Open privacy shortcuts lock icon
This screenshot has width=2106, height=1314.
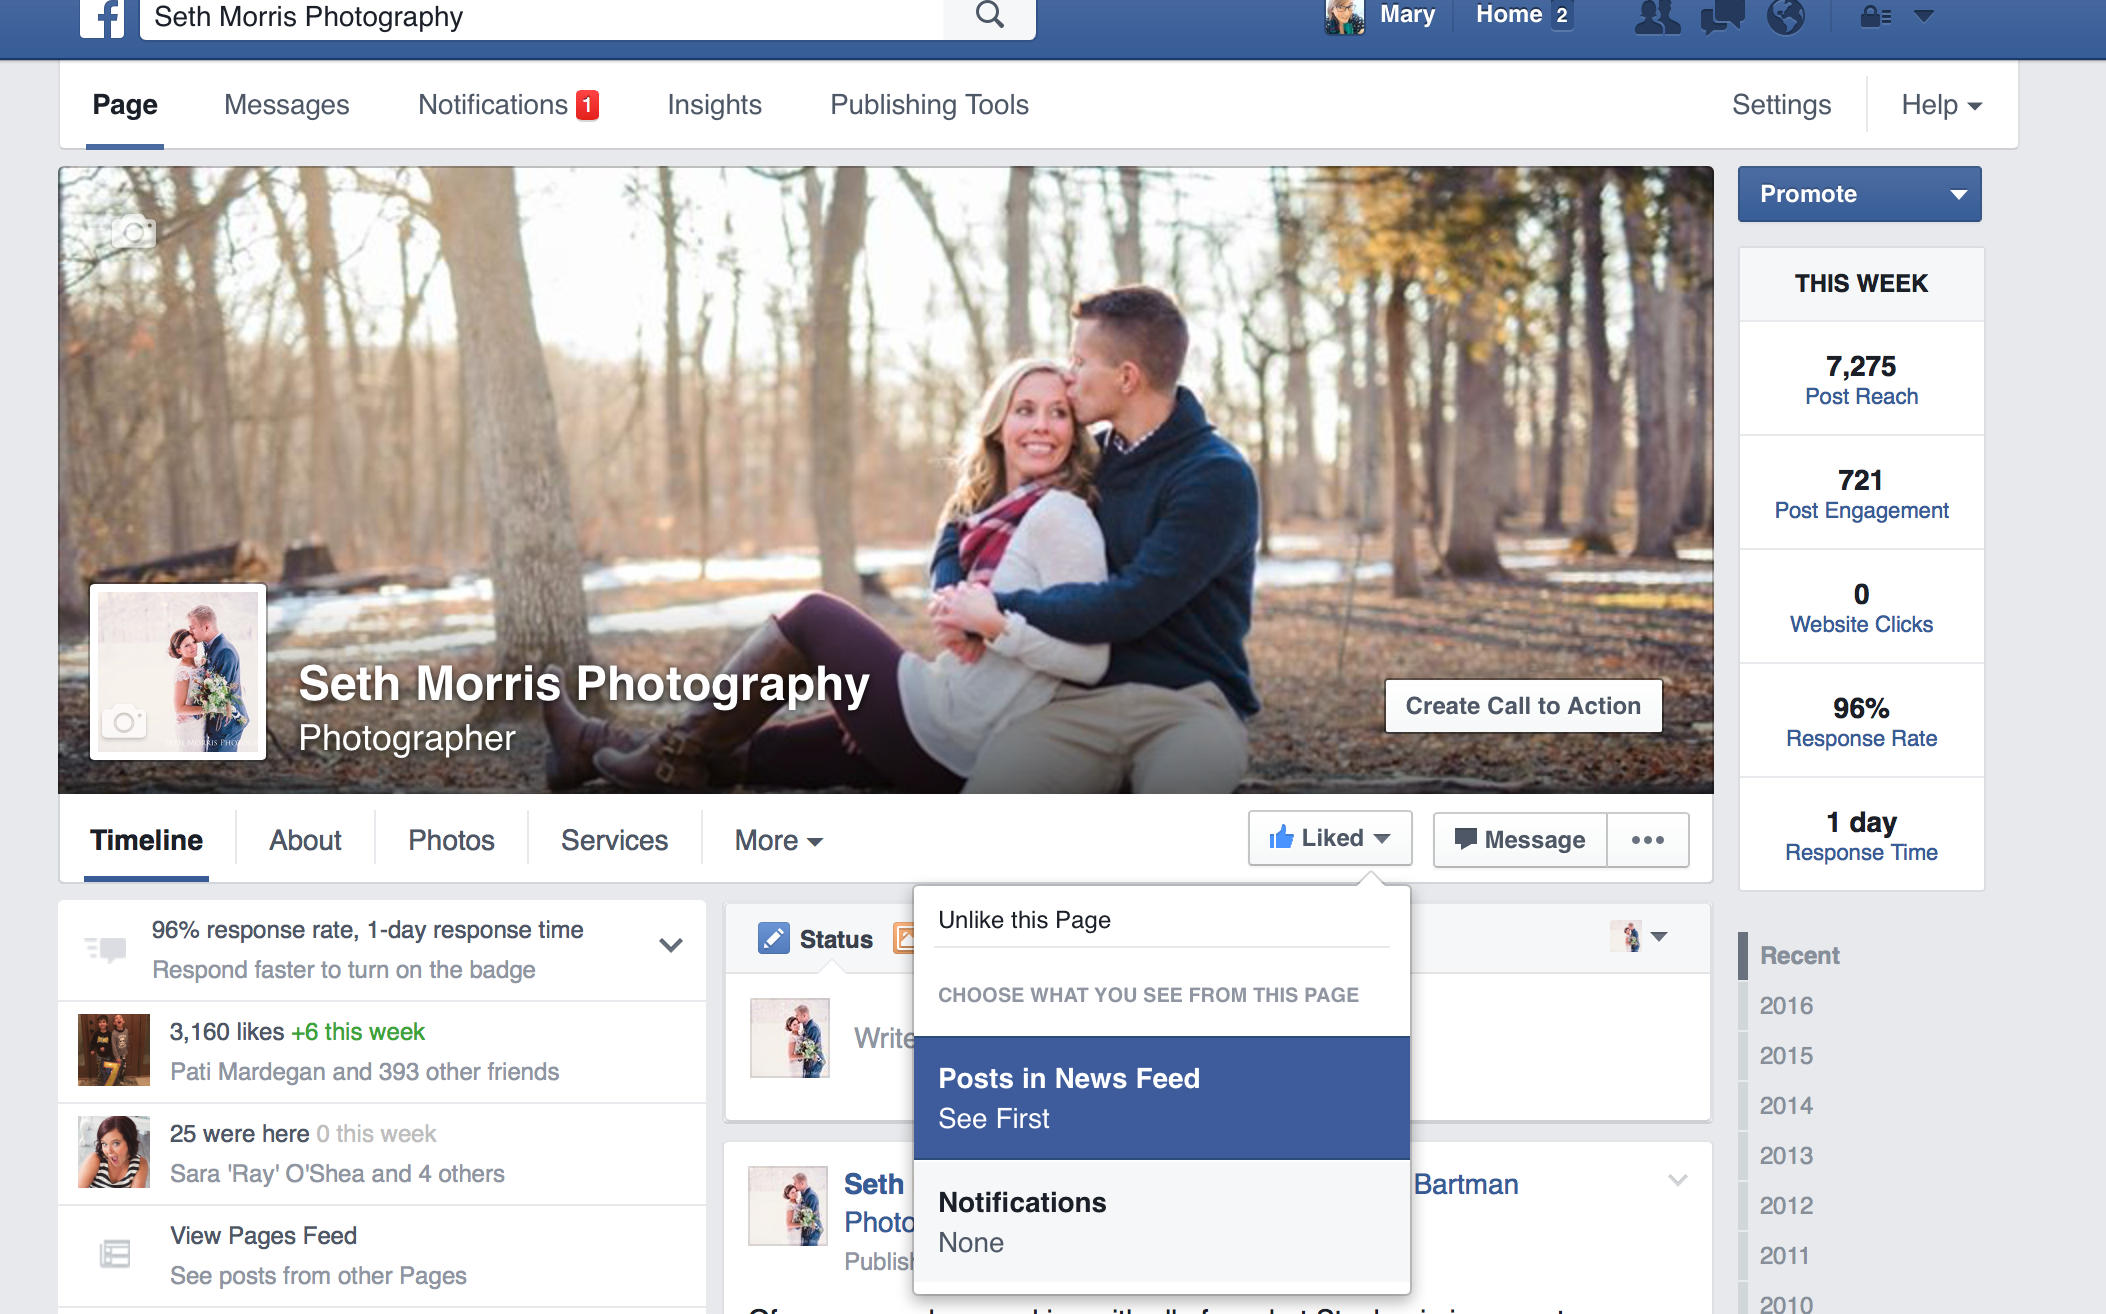click(1875, 16)
